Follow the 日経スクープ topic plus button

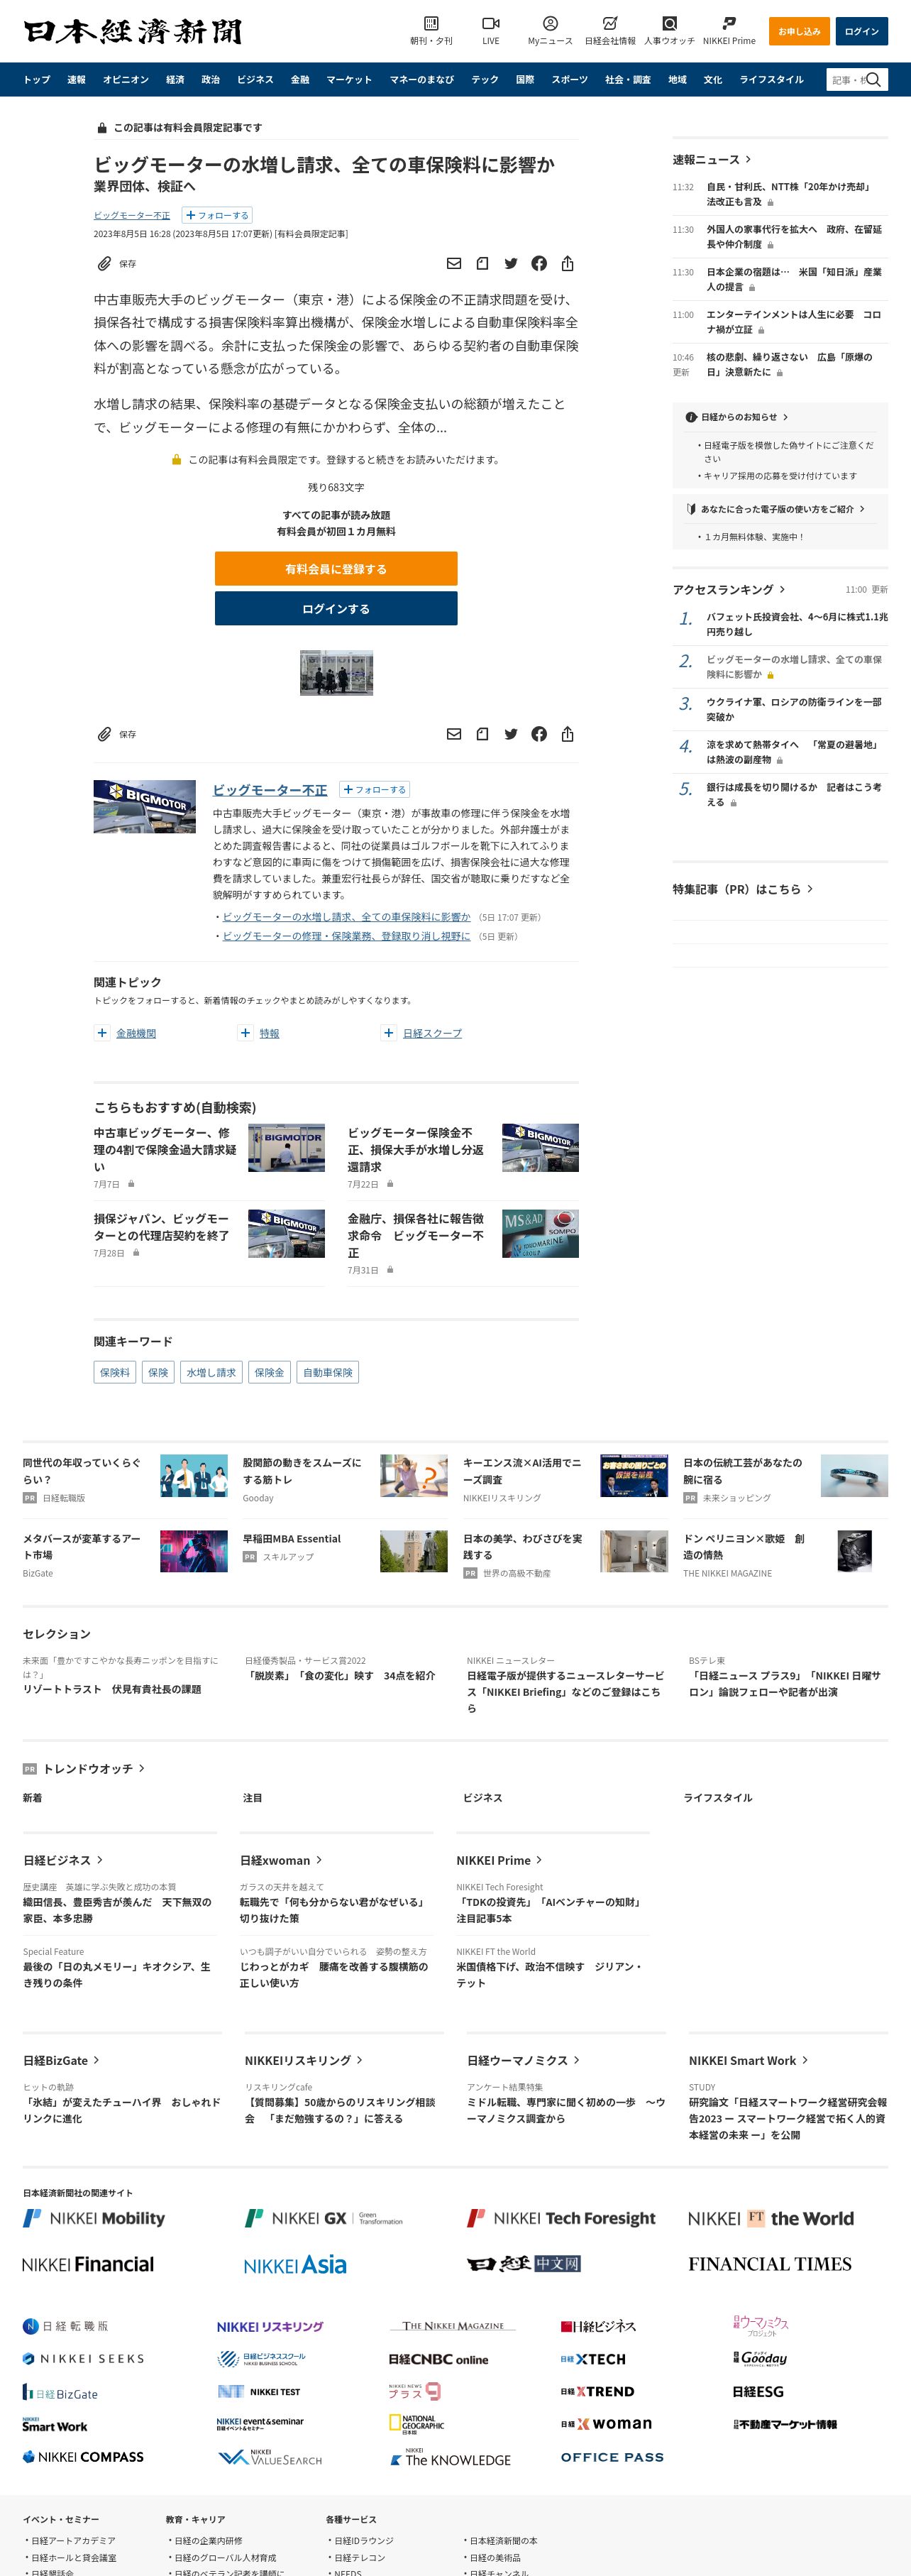[x=389, y=1033]
